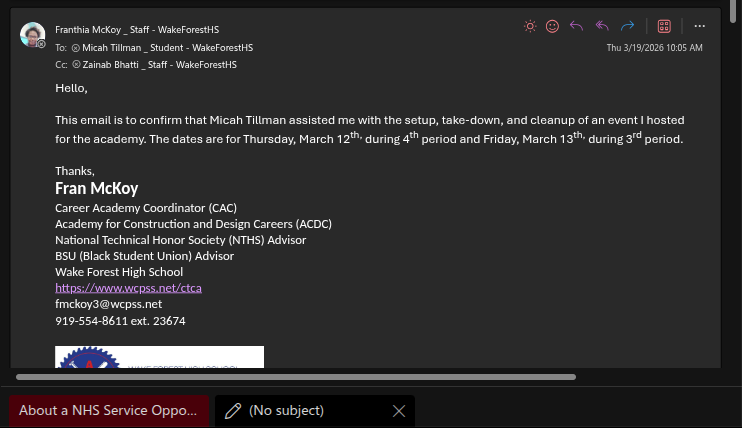Viewport: 742px width, 428px height.
Task: Open the wcpss.net/ctca link
Action: click(128, 288)
